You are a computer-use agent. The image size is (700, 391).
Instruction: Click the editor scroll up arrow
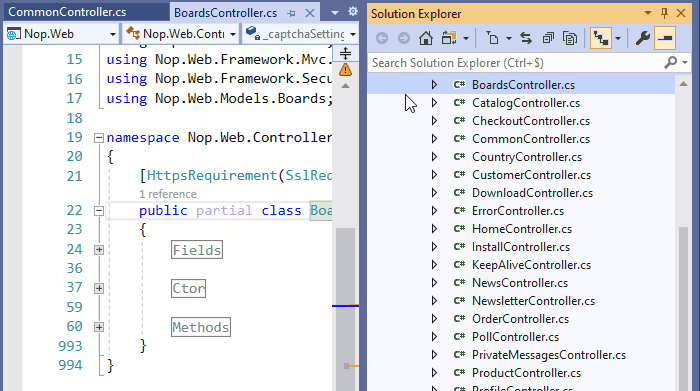click(x=346, y=86)
